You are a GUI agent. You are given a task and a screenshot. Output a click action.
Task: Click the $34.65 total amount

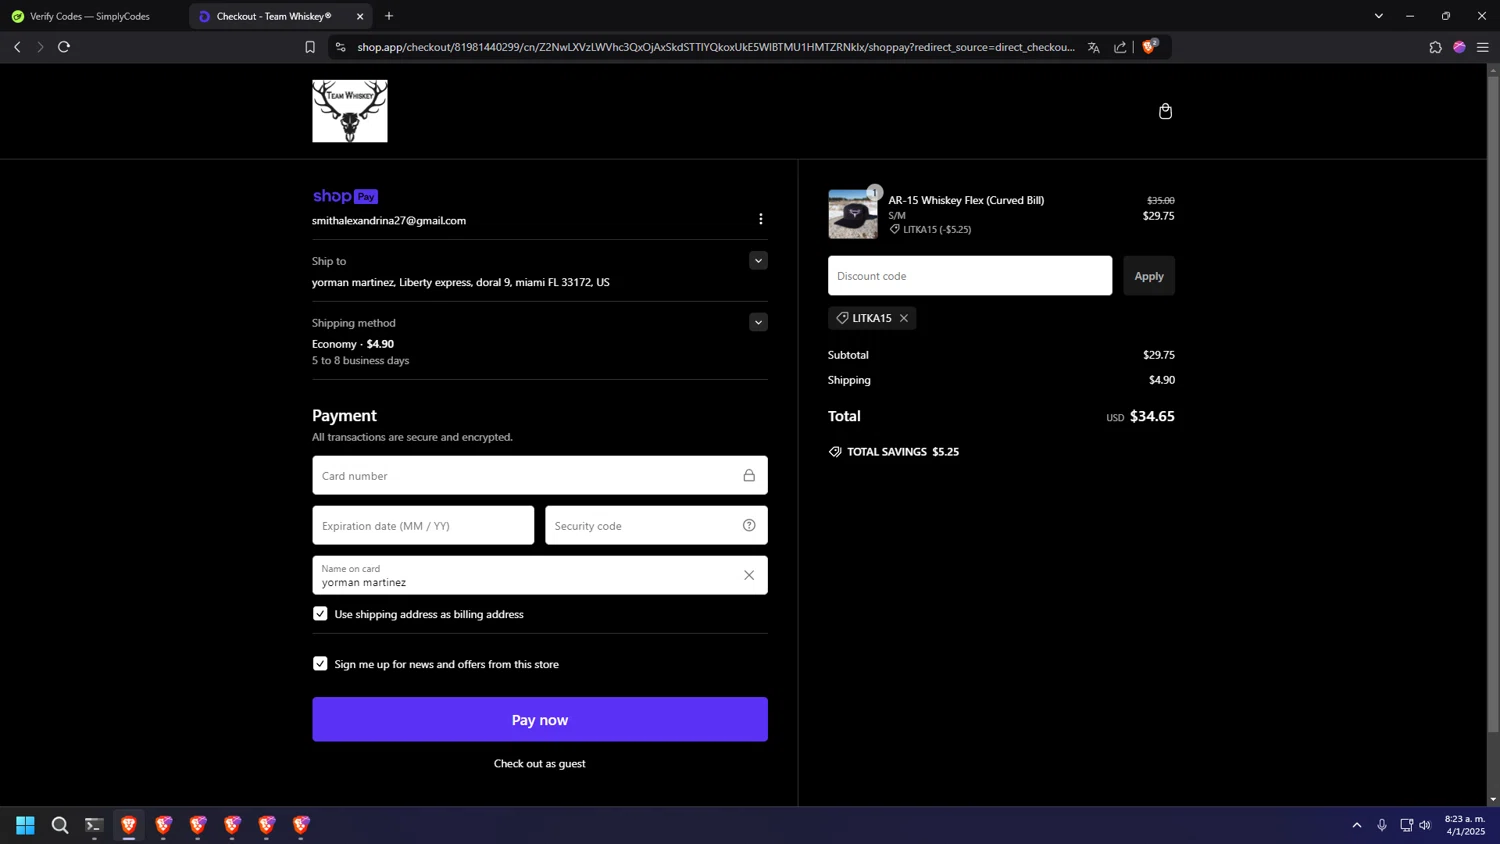point(1152,416)
